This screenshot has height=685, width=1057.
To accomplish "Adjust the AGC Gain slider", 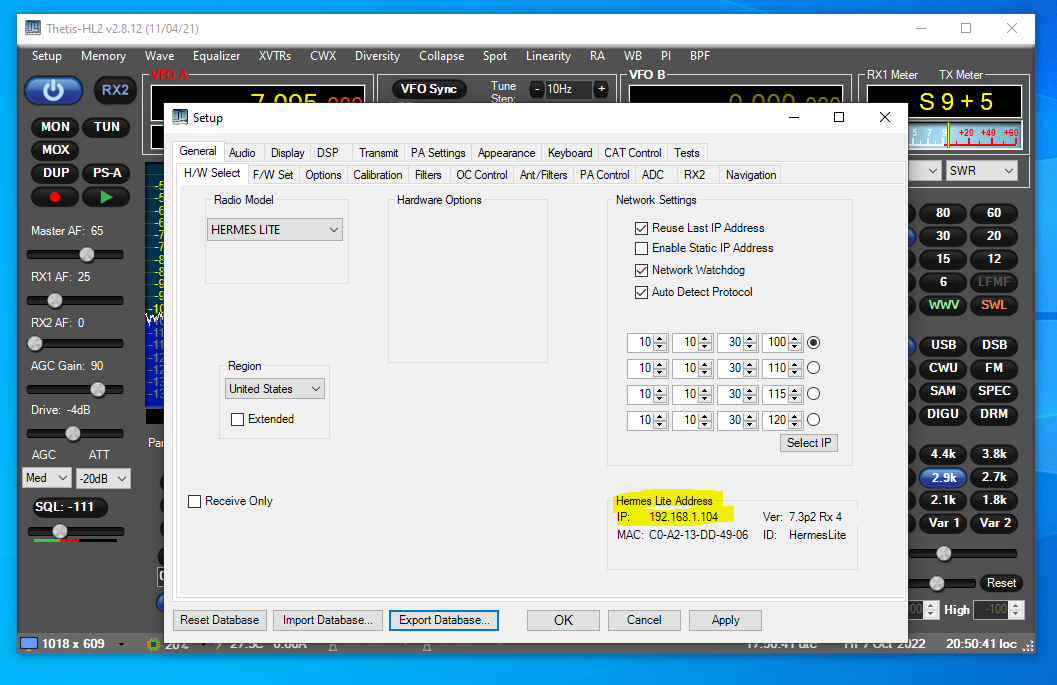I will [75, 389].
